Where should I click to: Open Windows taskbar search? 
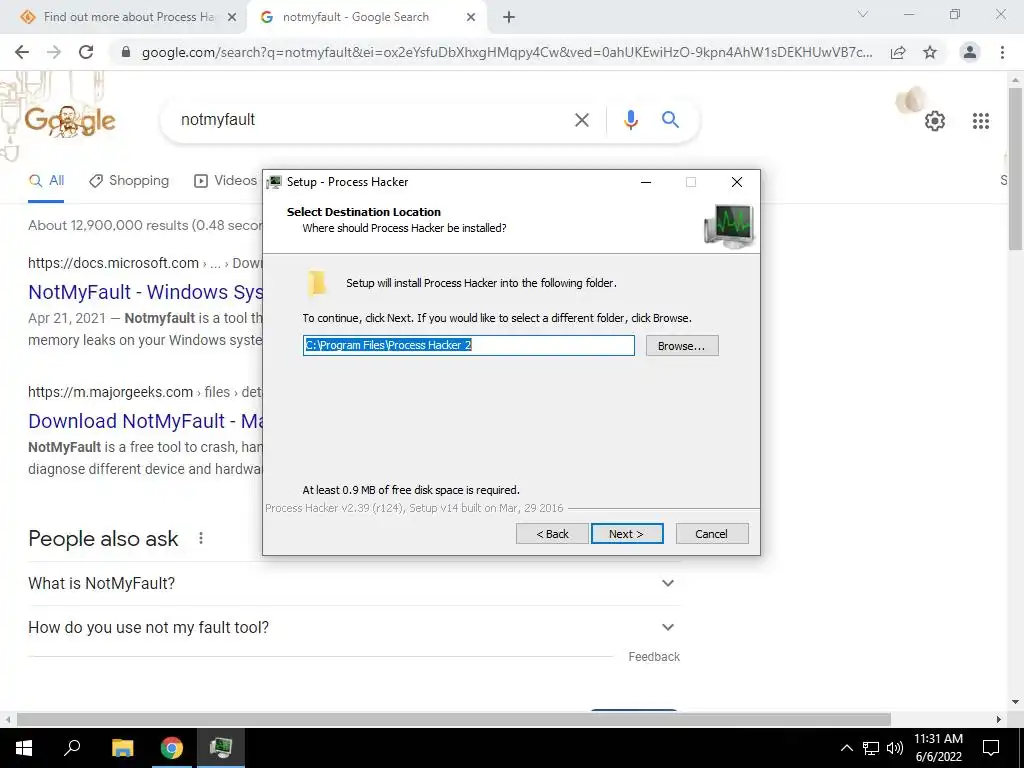tap(72, 748)
